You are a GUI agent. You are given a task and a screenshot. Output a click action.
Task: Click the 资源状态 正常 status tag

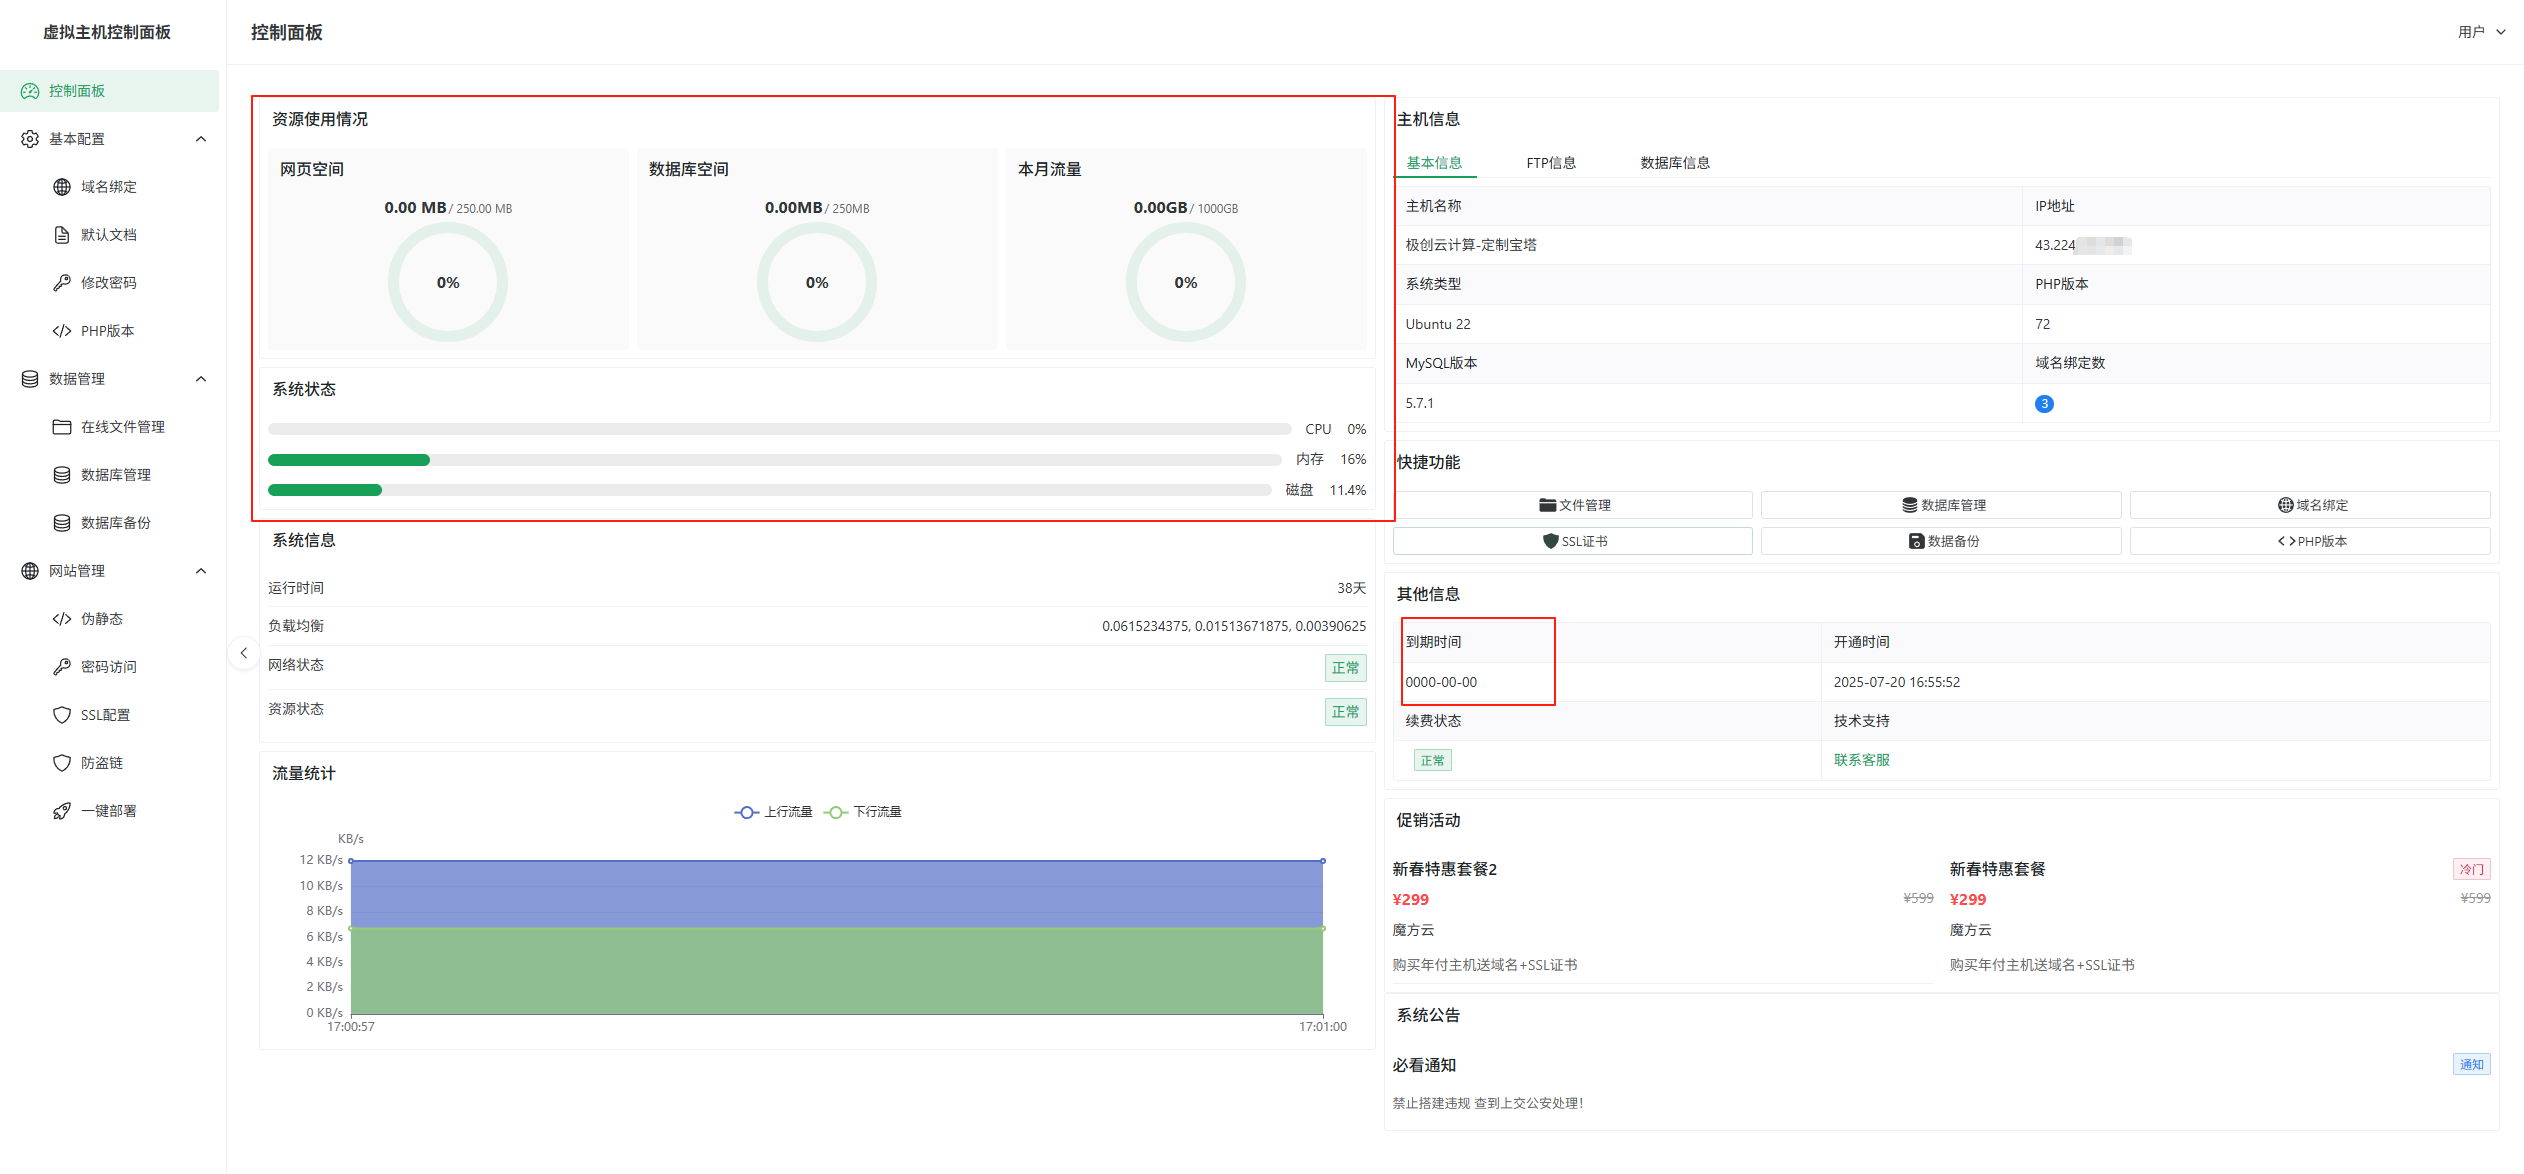point(1345,712)
